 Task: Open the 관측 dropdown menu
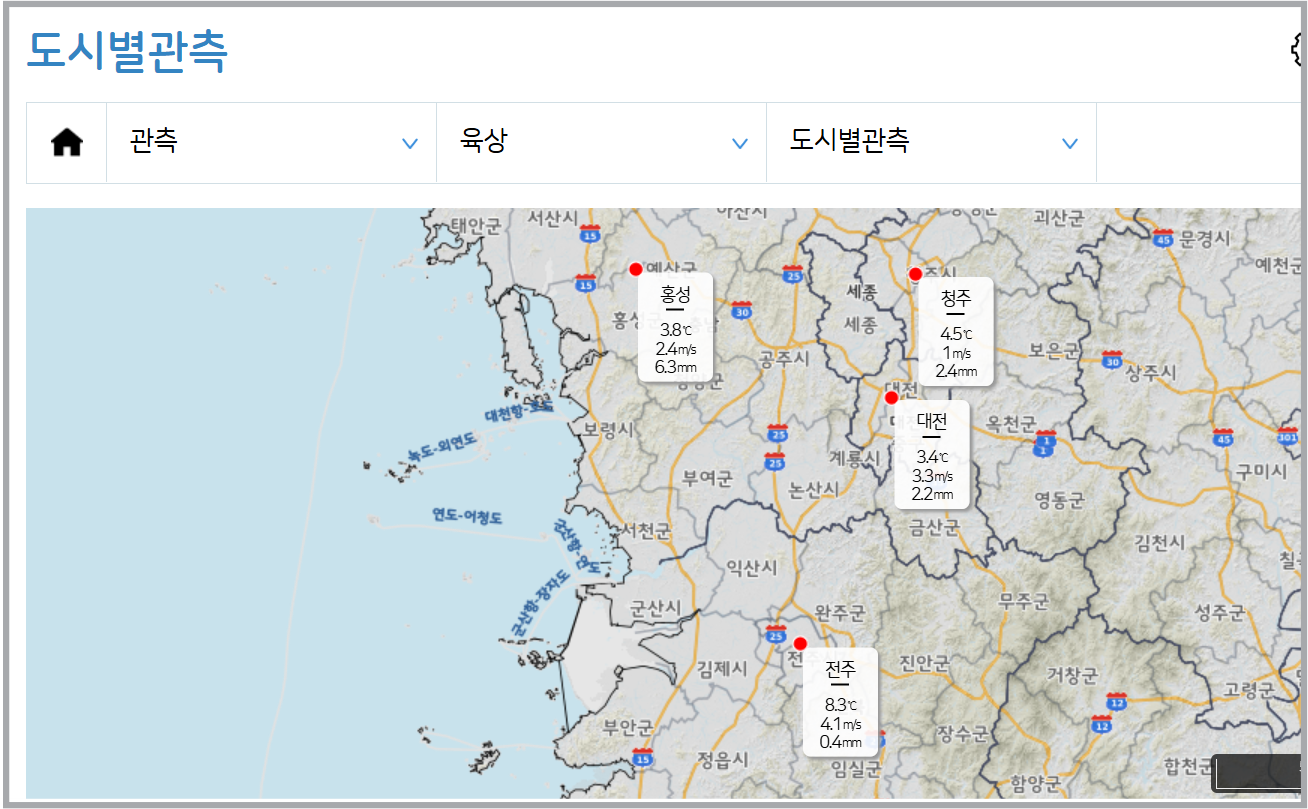click(x=271, y=142)
